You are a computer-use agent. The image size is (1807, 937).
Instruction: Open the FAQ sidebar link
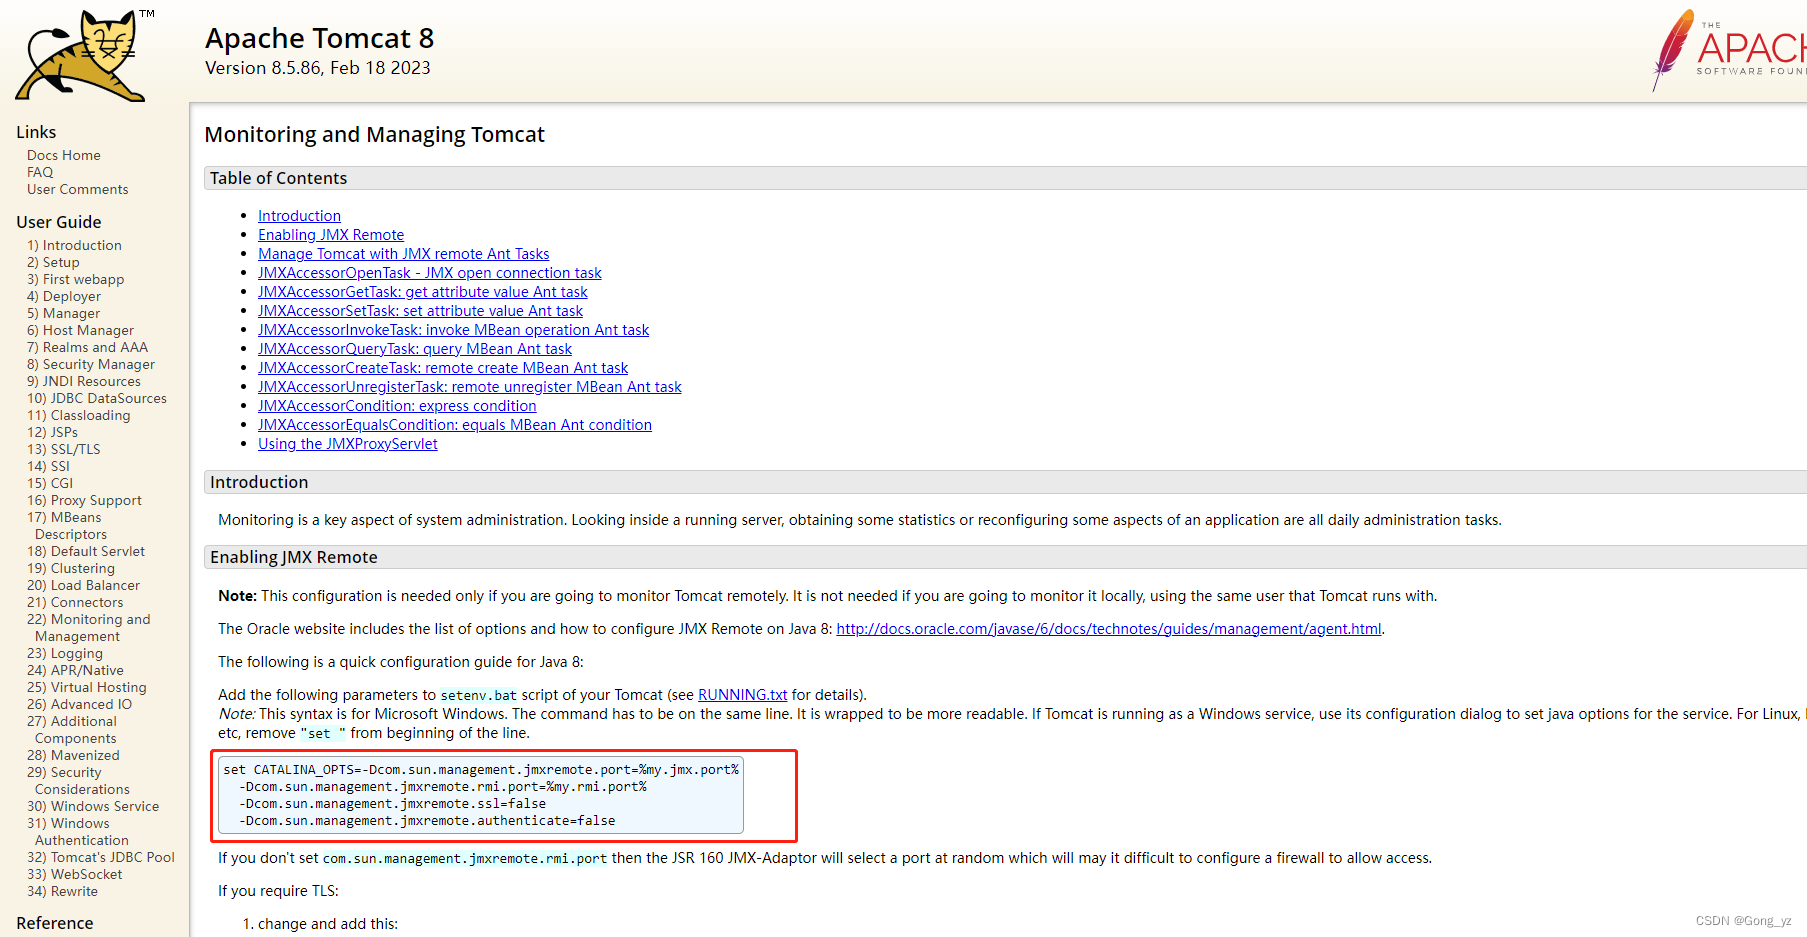pyautogui.click(x=40, y=172)
